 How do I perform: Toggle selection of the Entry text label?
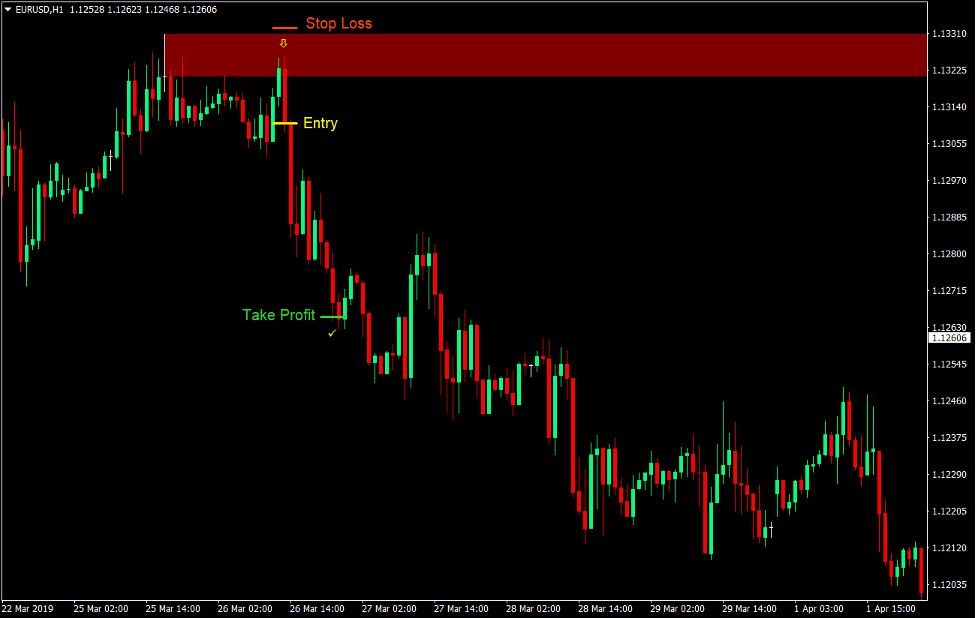(320, 123)
